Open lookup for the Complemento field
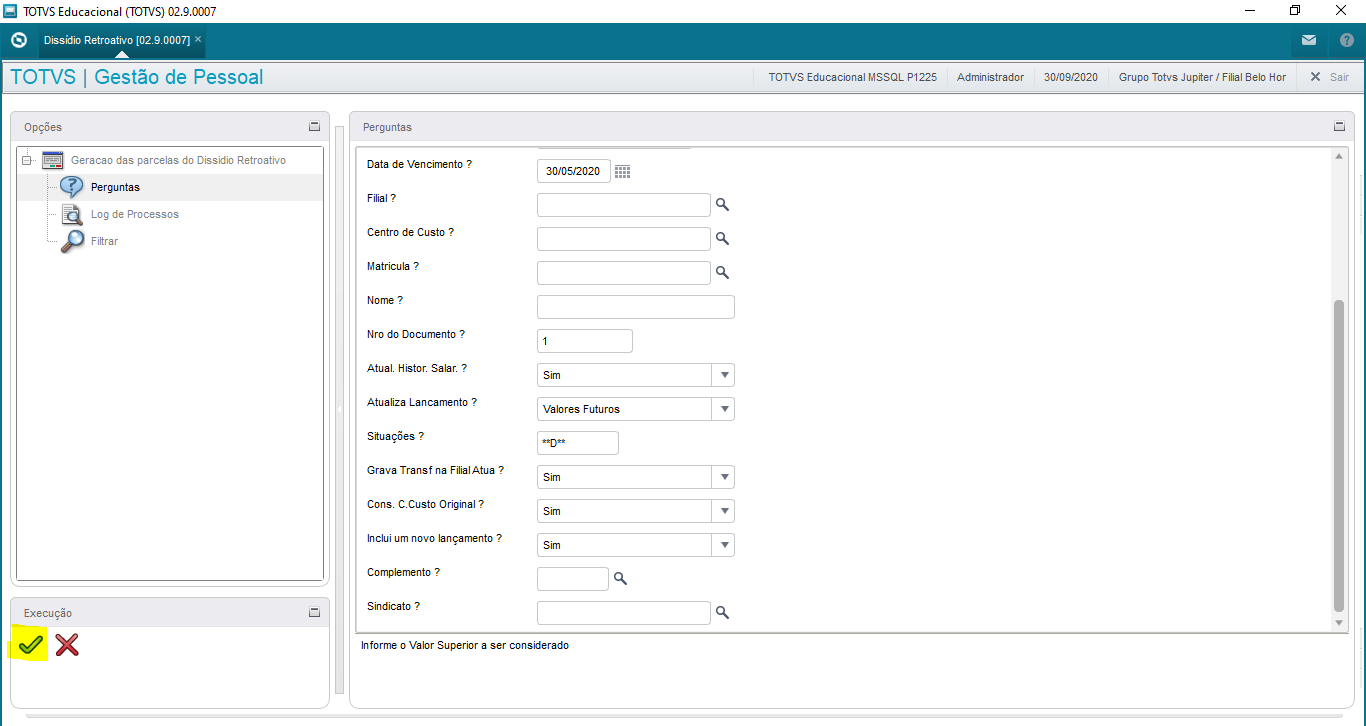Screen dimensions: 1366x726 [620, 579]
